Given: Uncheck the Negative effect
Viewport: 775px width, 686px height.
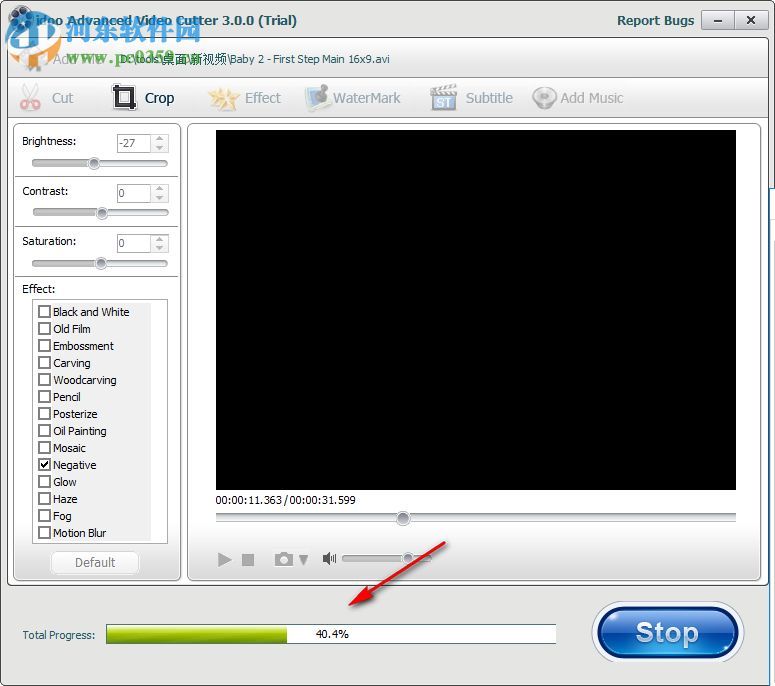Looking at the screenshot, I should 44,465.
